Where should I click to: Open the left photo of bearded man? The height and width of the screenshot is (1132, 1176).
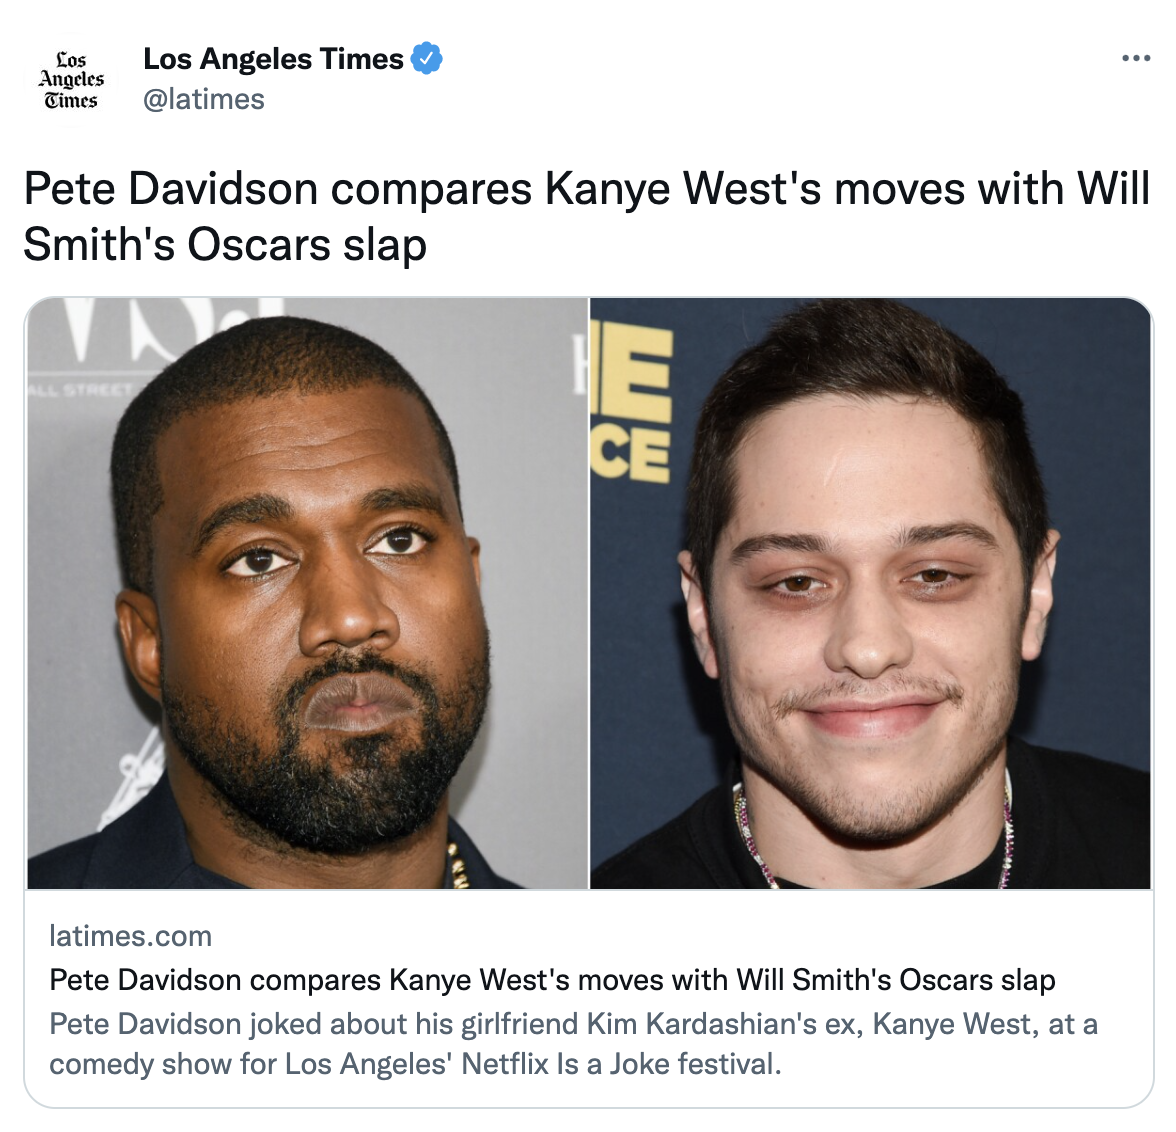coord(308,593)
